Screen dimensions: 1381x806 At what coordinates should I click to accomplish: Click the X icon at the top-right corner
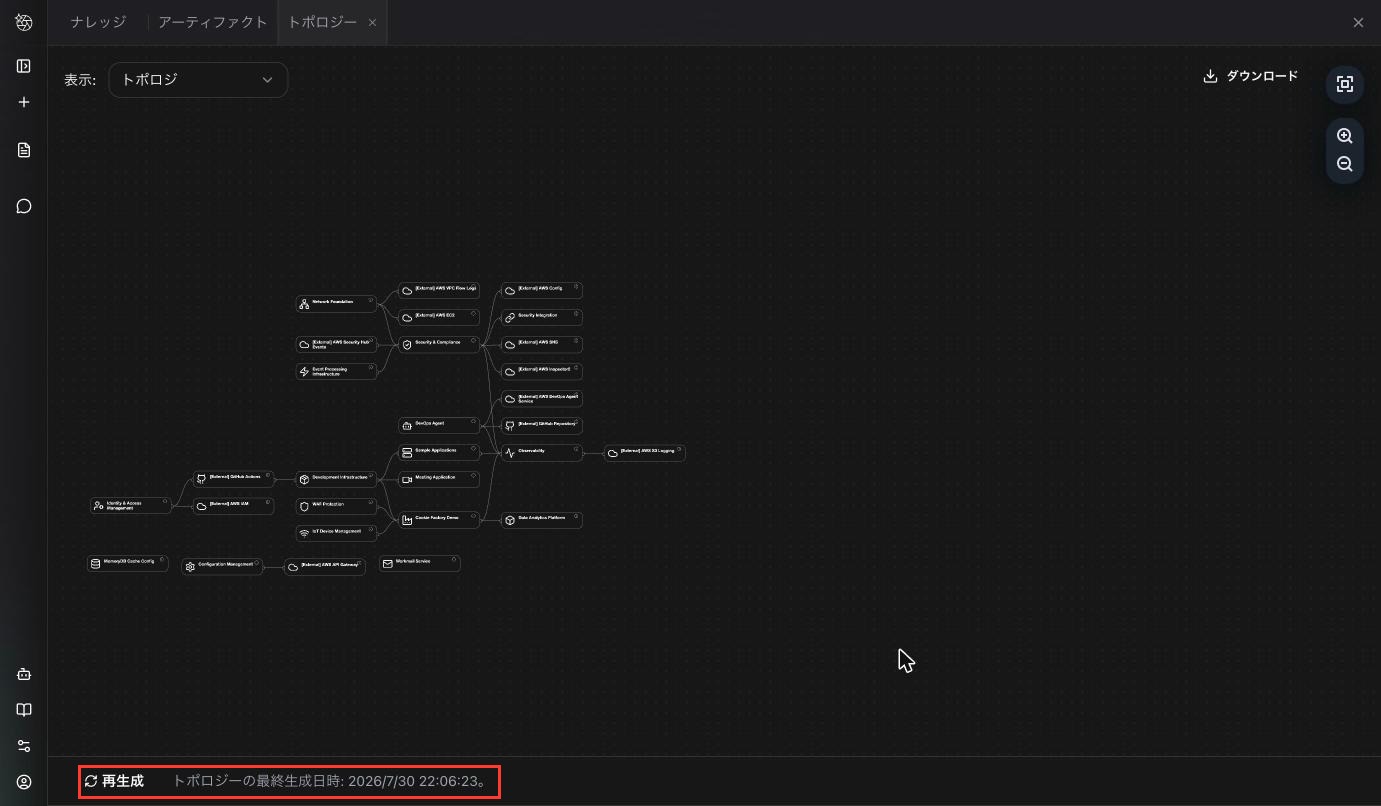tap(1358, 22)
